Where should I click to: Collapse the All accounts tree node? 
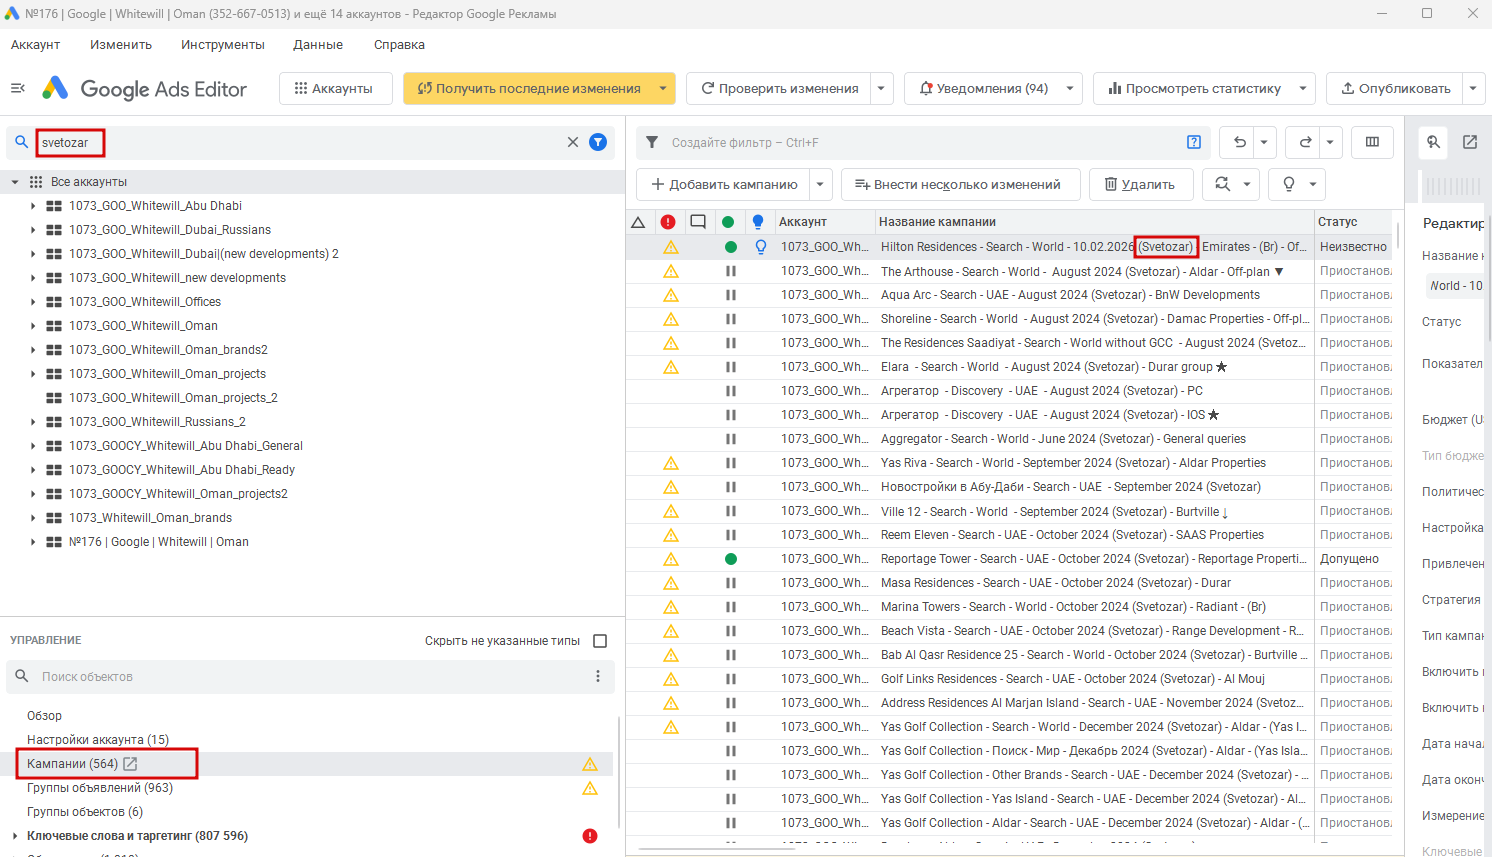[15, 182]
